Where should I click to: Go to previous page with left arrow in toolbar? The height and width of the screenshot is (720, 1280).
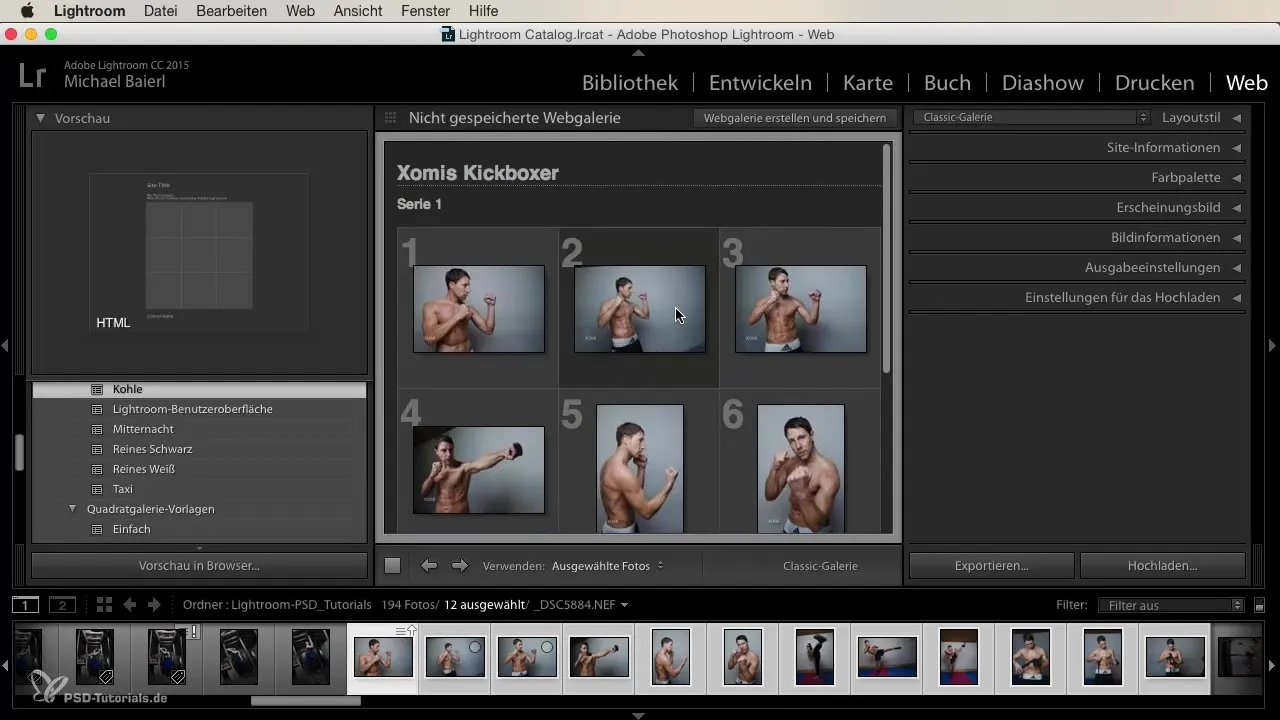(x=429, y=566)
